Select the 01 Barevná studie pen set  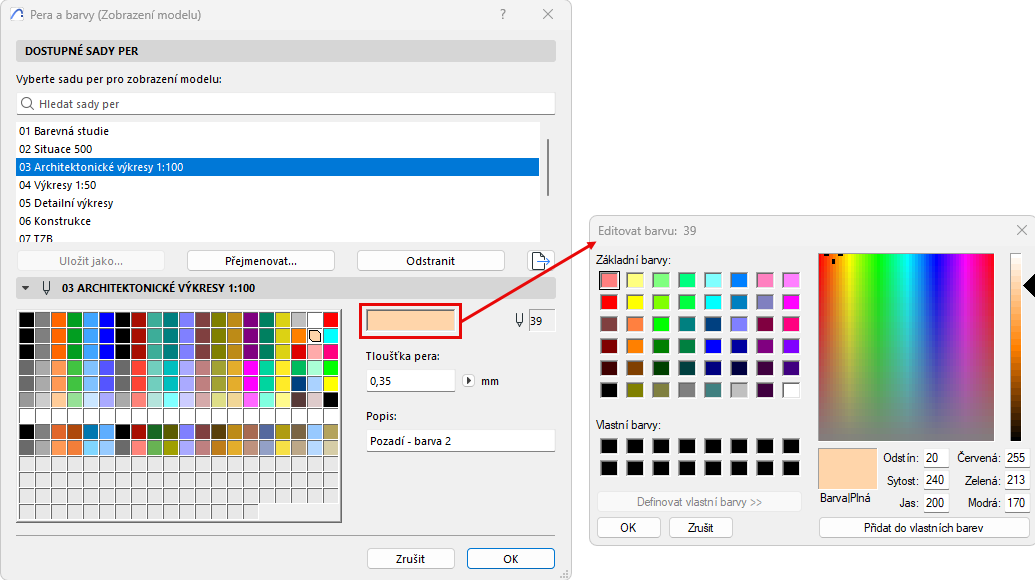click(64, 131)
